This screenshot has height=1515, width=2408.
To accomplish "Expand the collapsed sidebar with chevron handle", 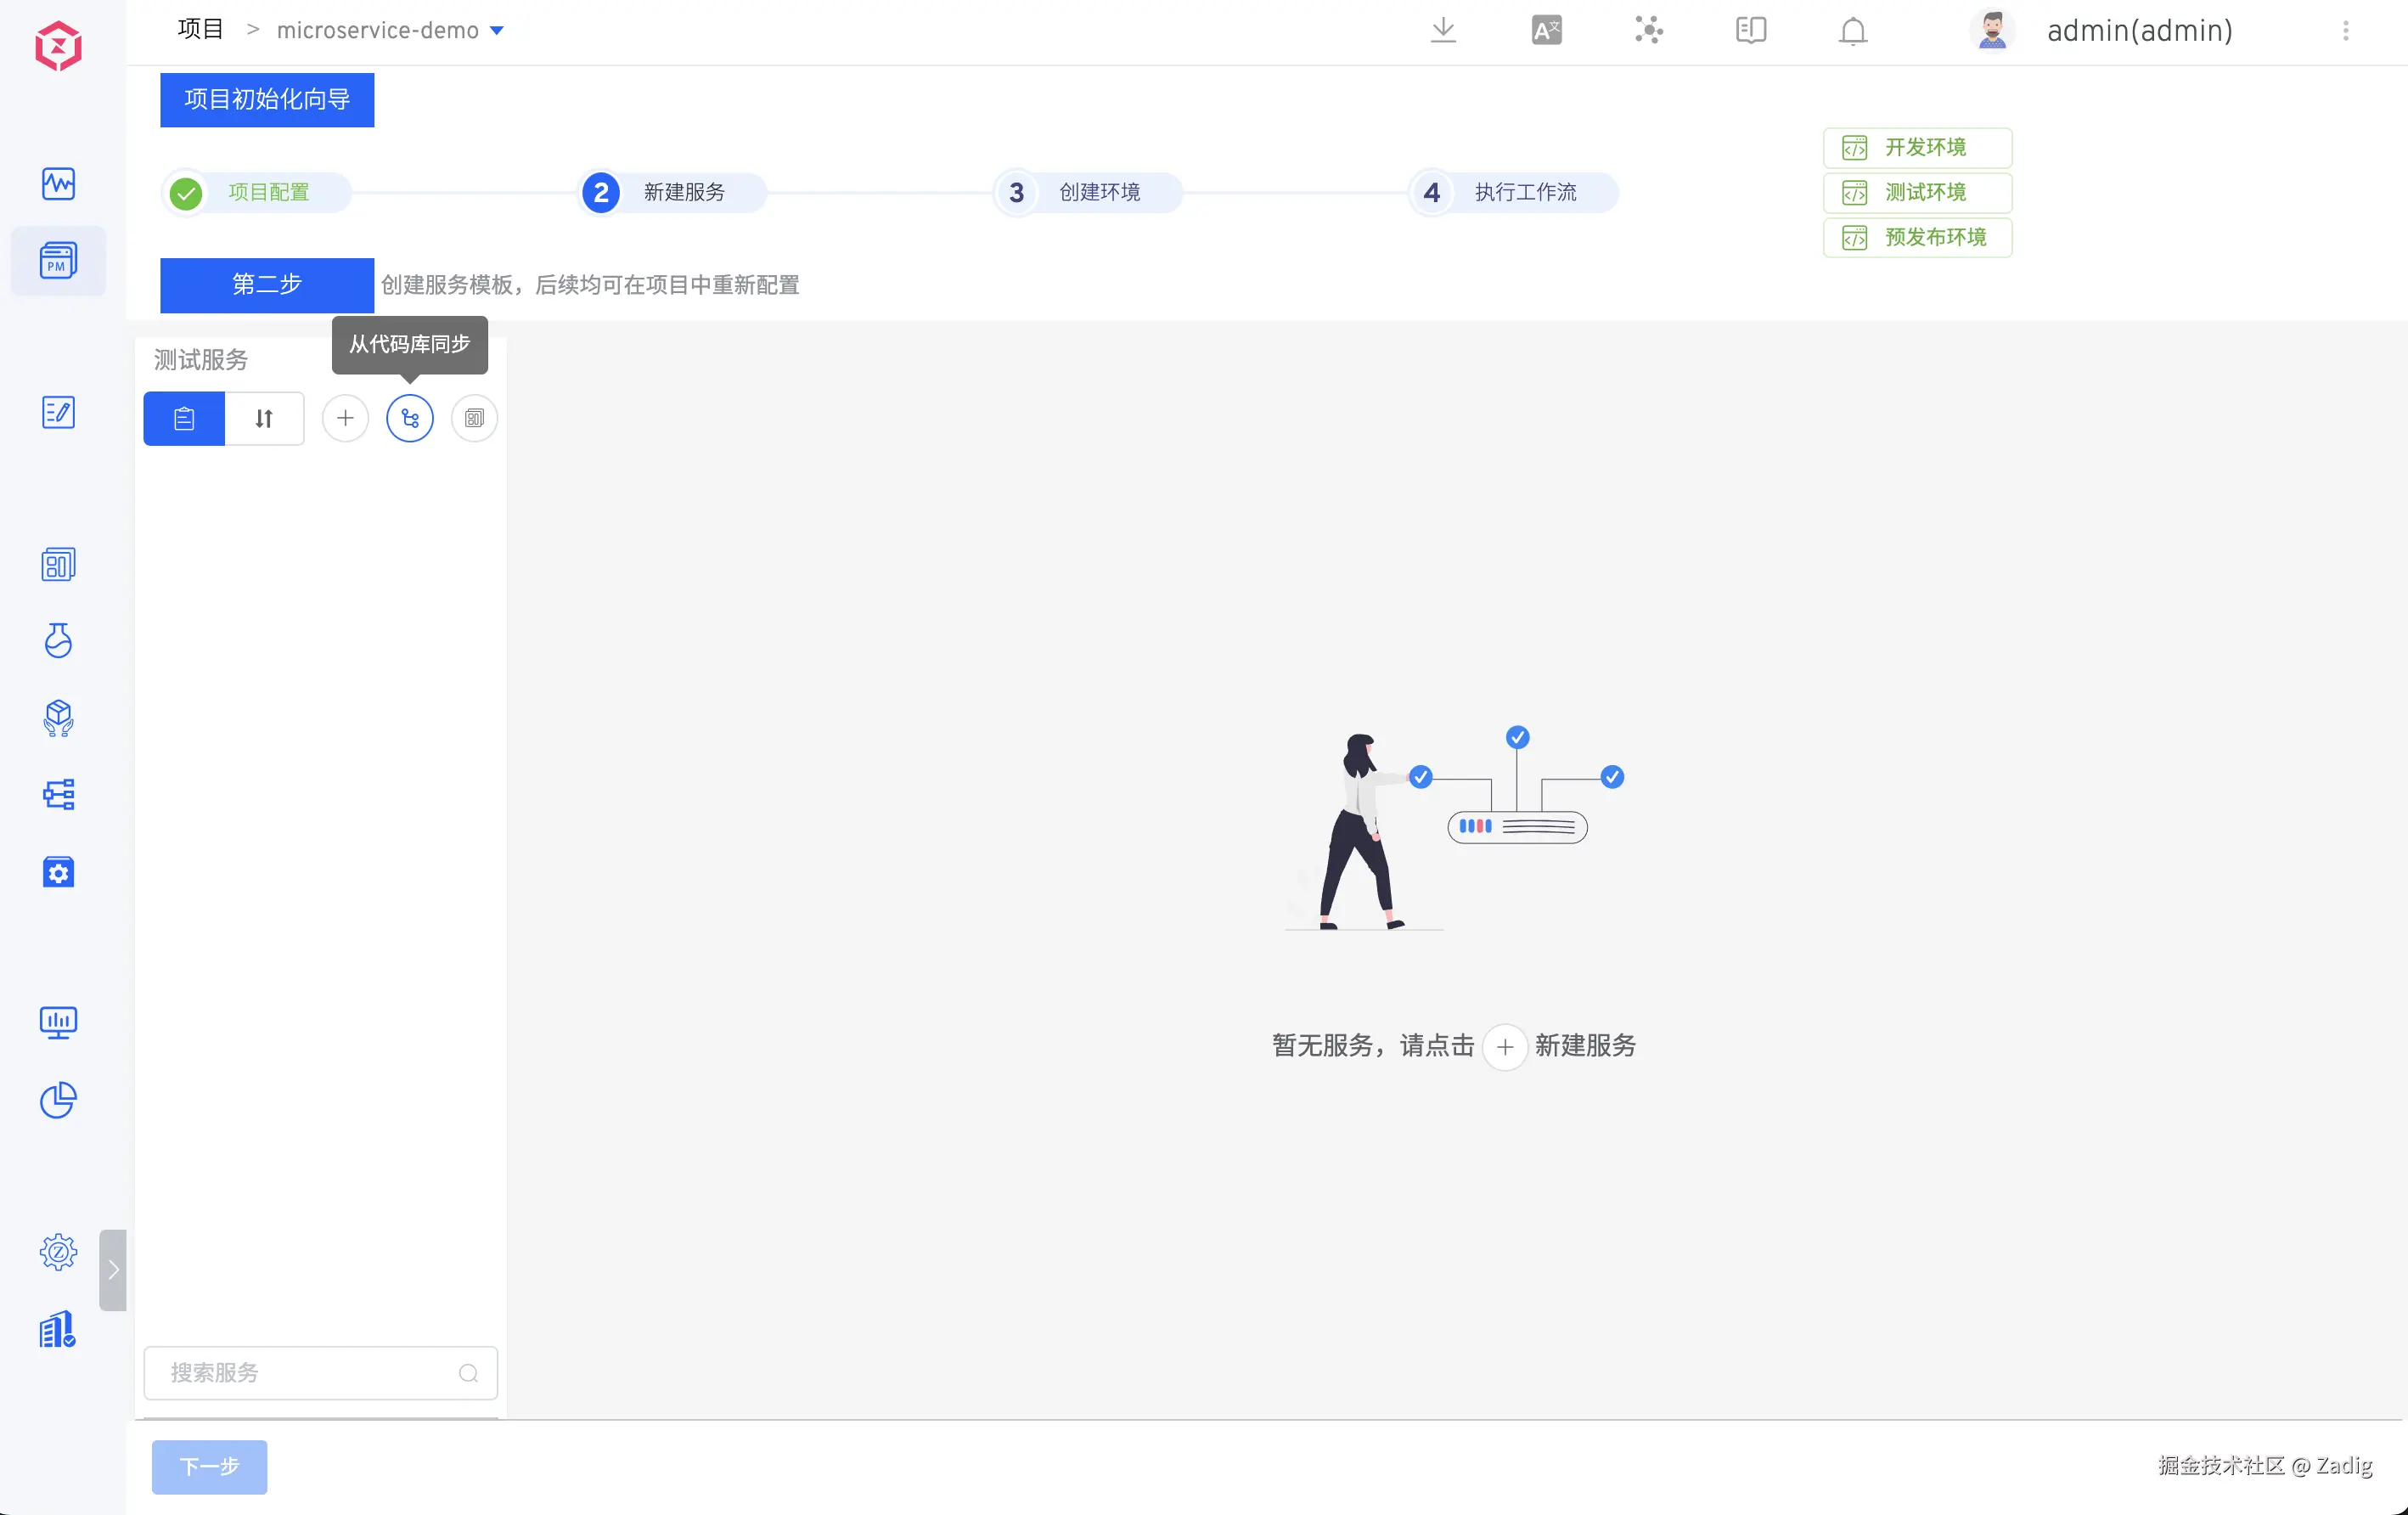I will 113,1269.
